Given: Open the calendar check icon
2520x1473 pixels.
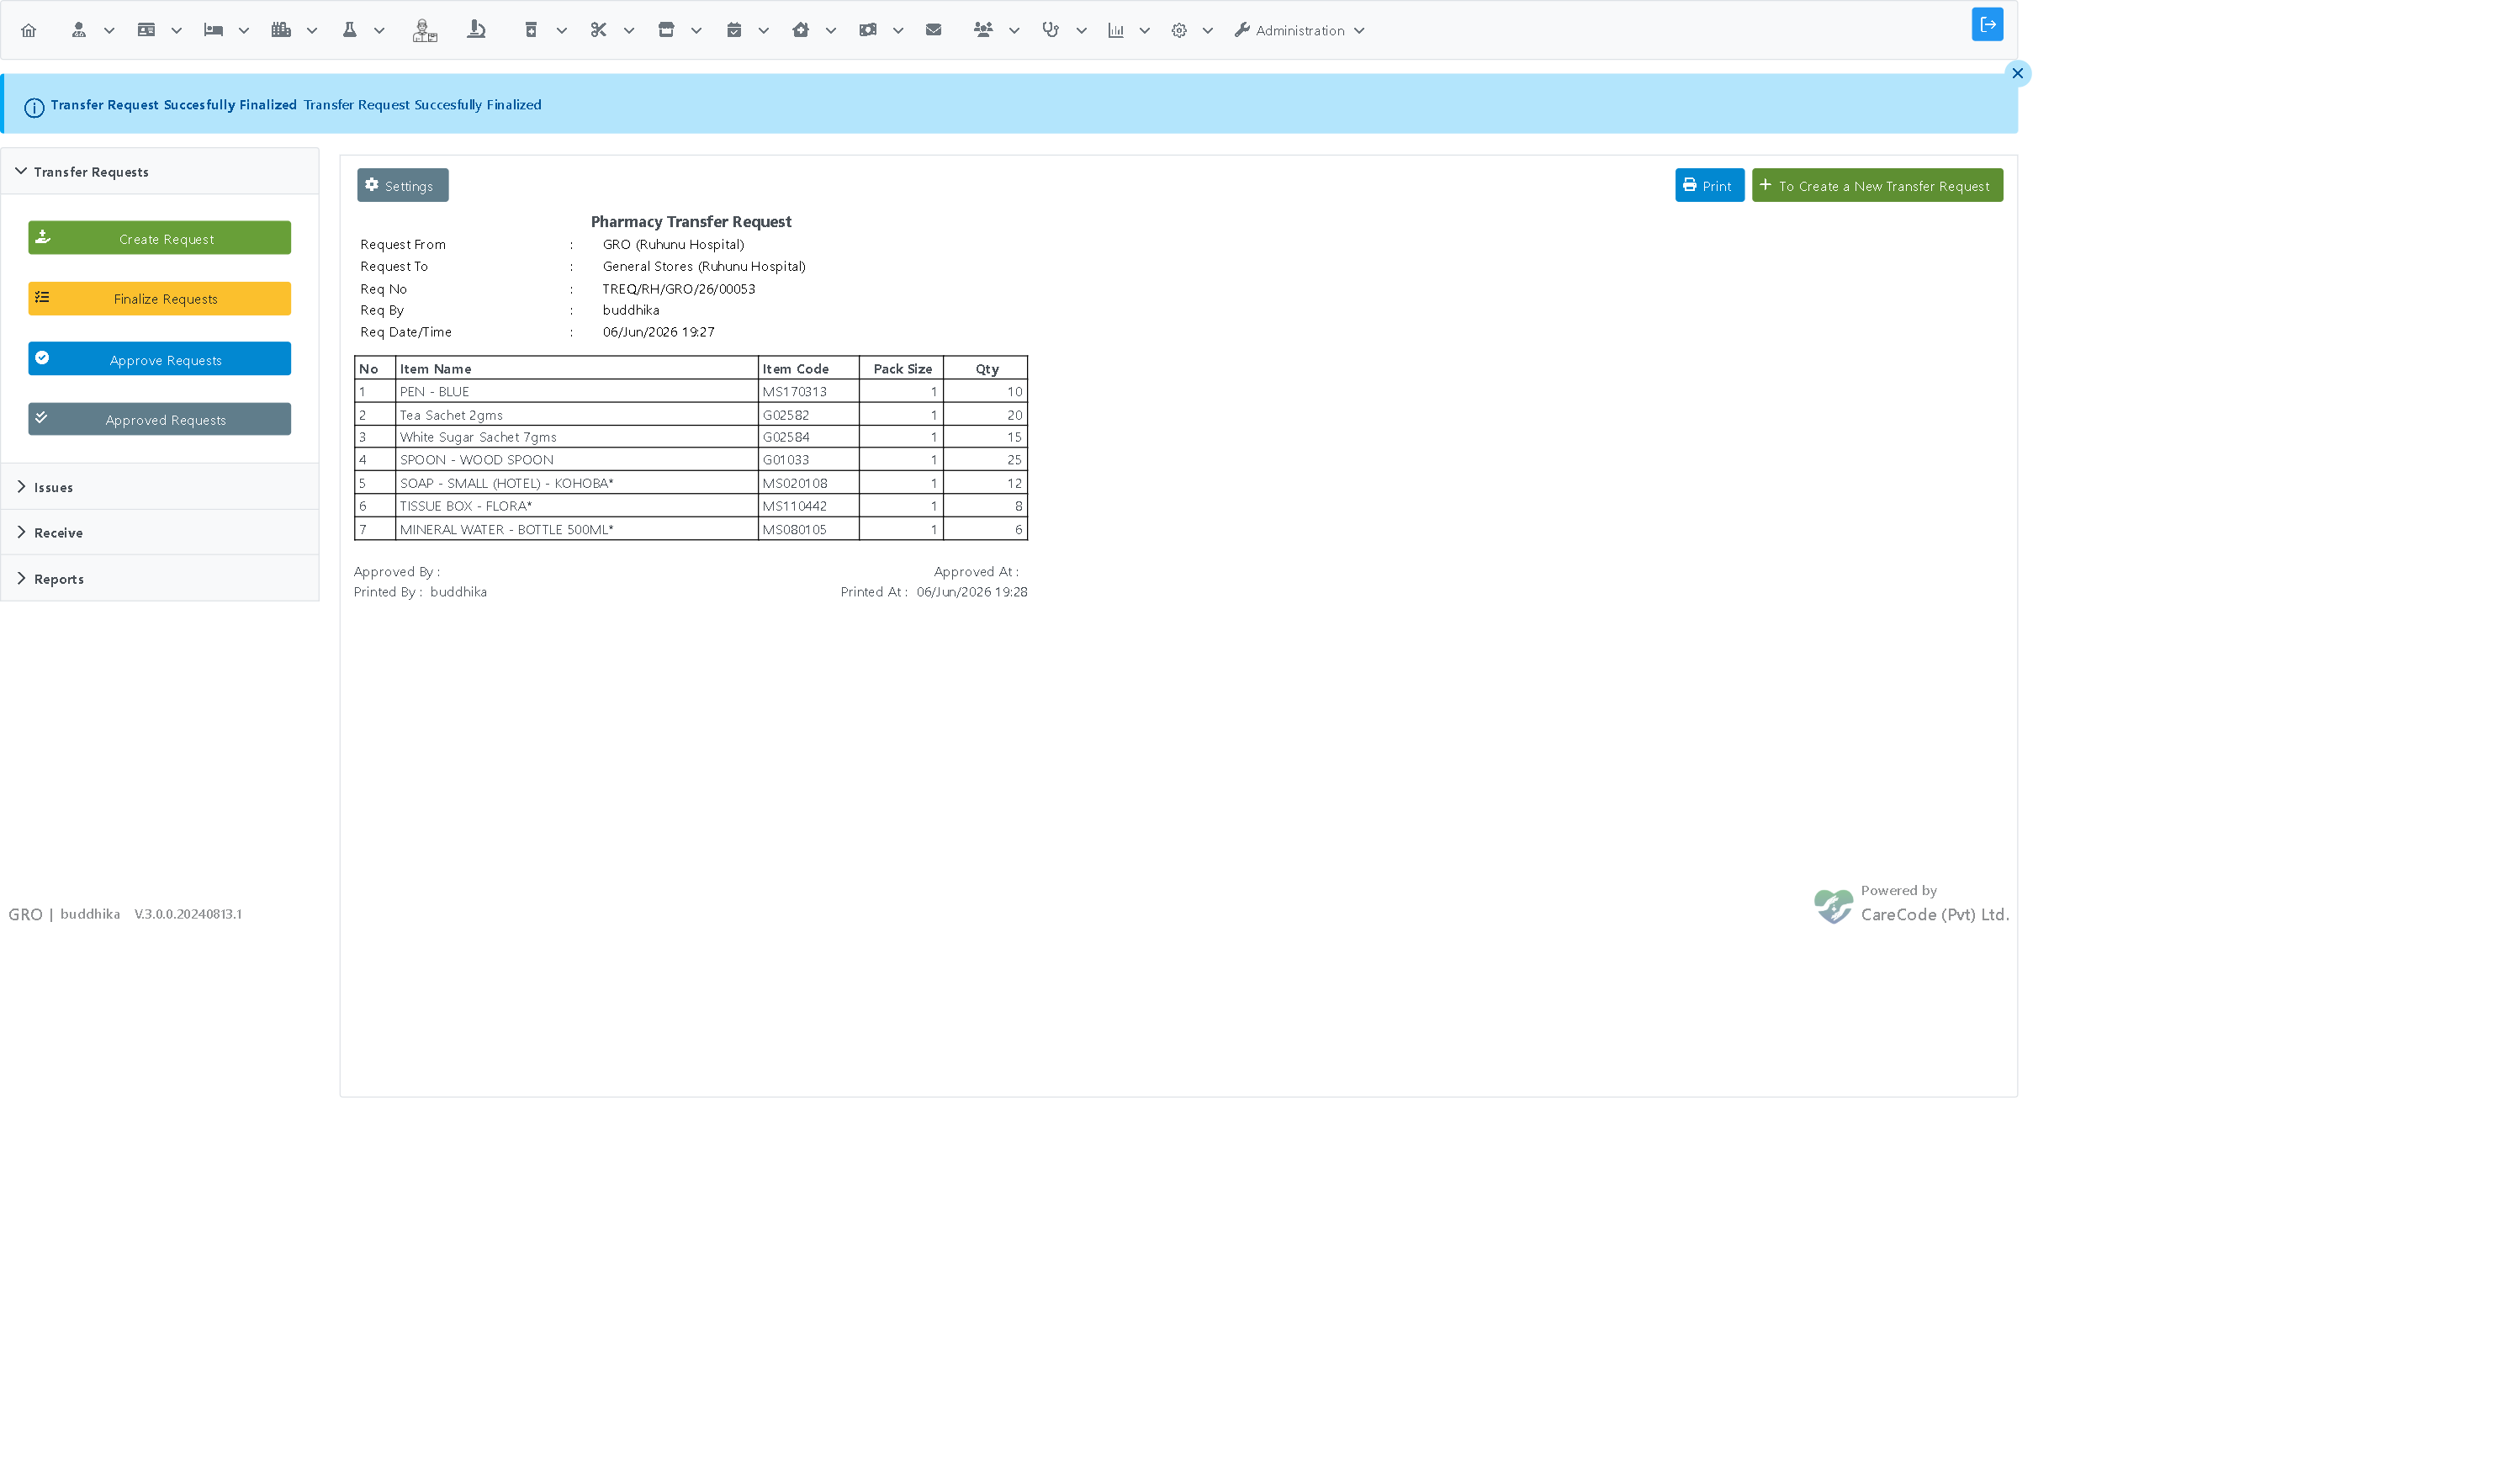Looking at the screenshot, I should coord(734,30).
